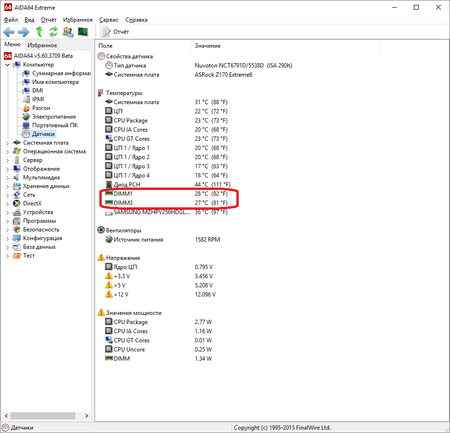450x433 pixels.
Task: Select the +12 V voltage row
Action: (x=160, y=294)
